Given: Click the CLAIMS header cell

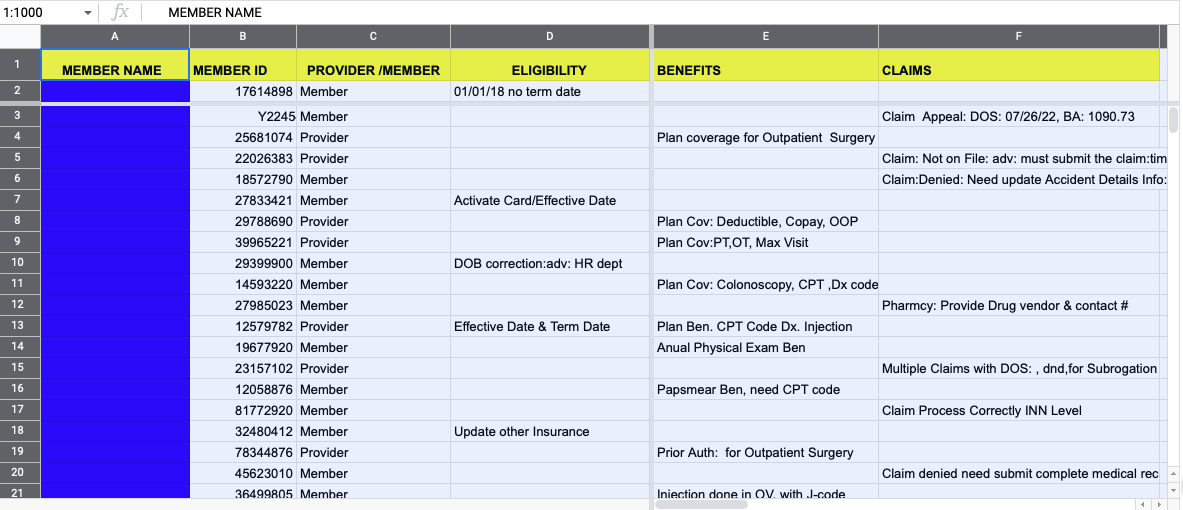Looking at the screenshot, I should (1018, 70).
